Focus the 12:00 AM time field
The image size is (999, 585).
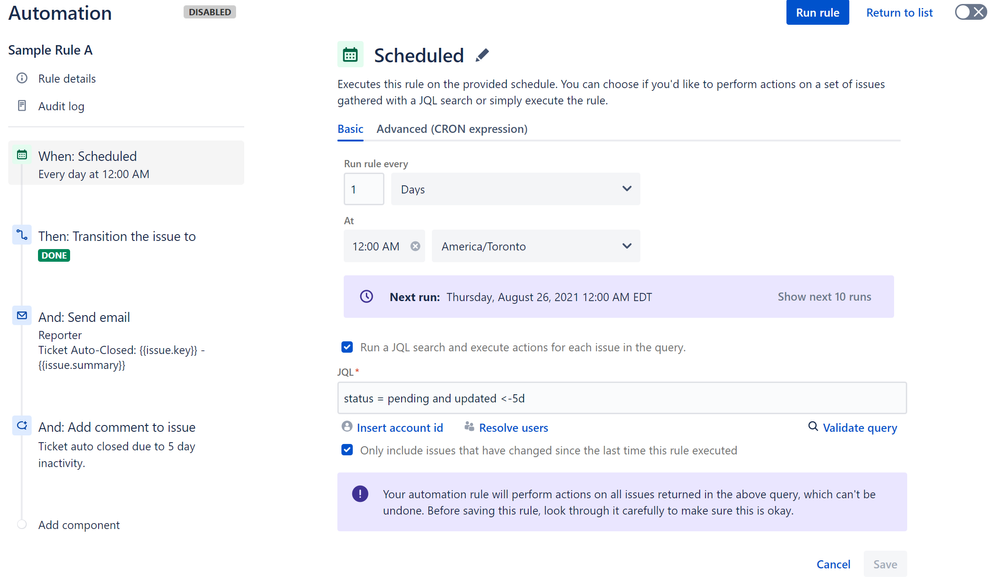click(384, 246)
